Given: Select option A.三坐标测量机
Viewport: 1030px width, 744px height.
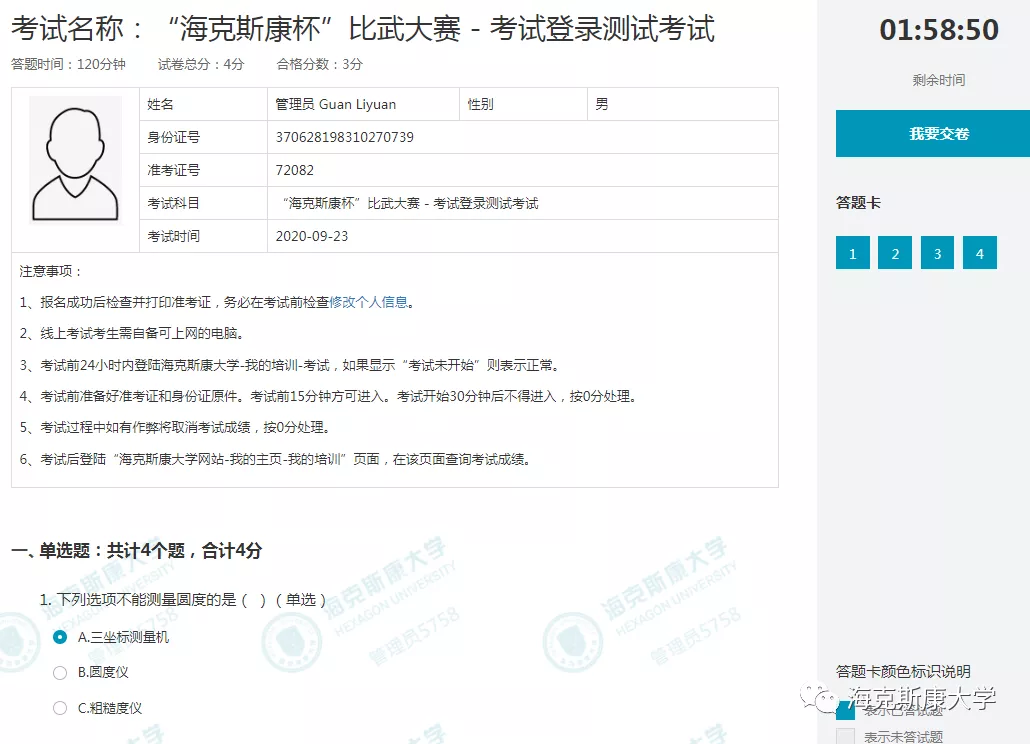Looking at the screenshot, I should point(61,637).
